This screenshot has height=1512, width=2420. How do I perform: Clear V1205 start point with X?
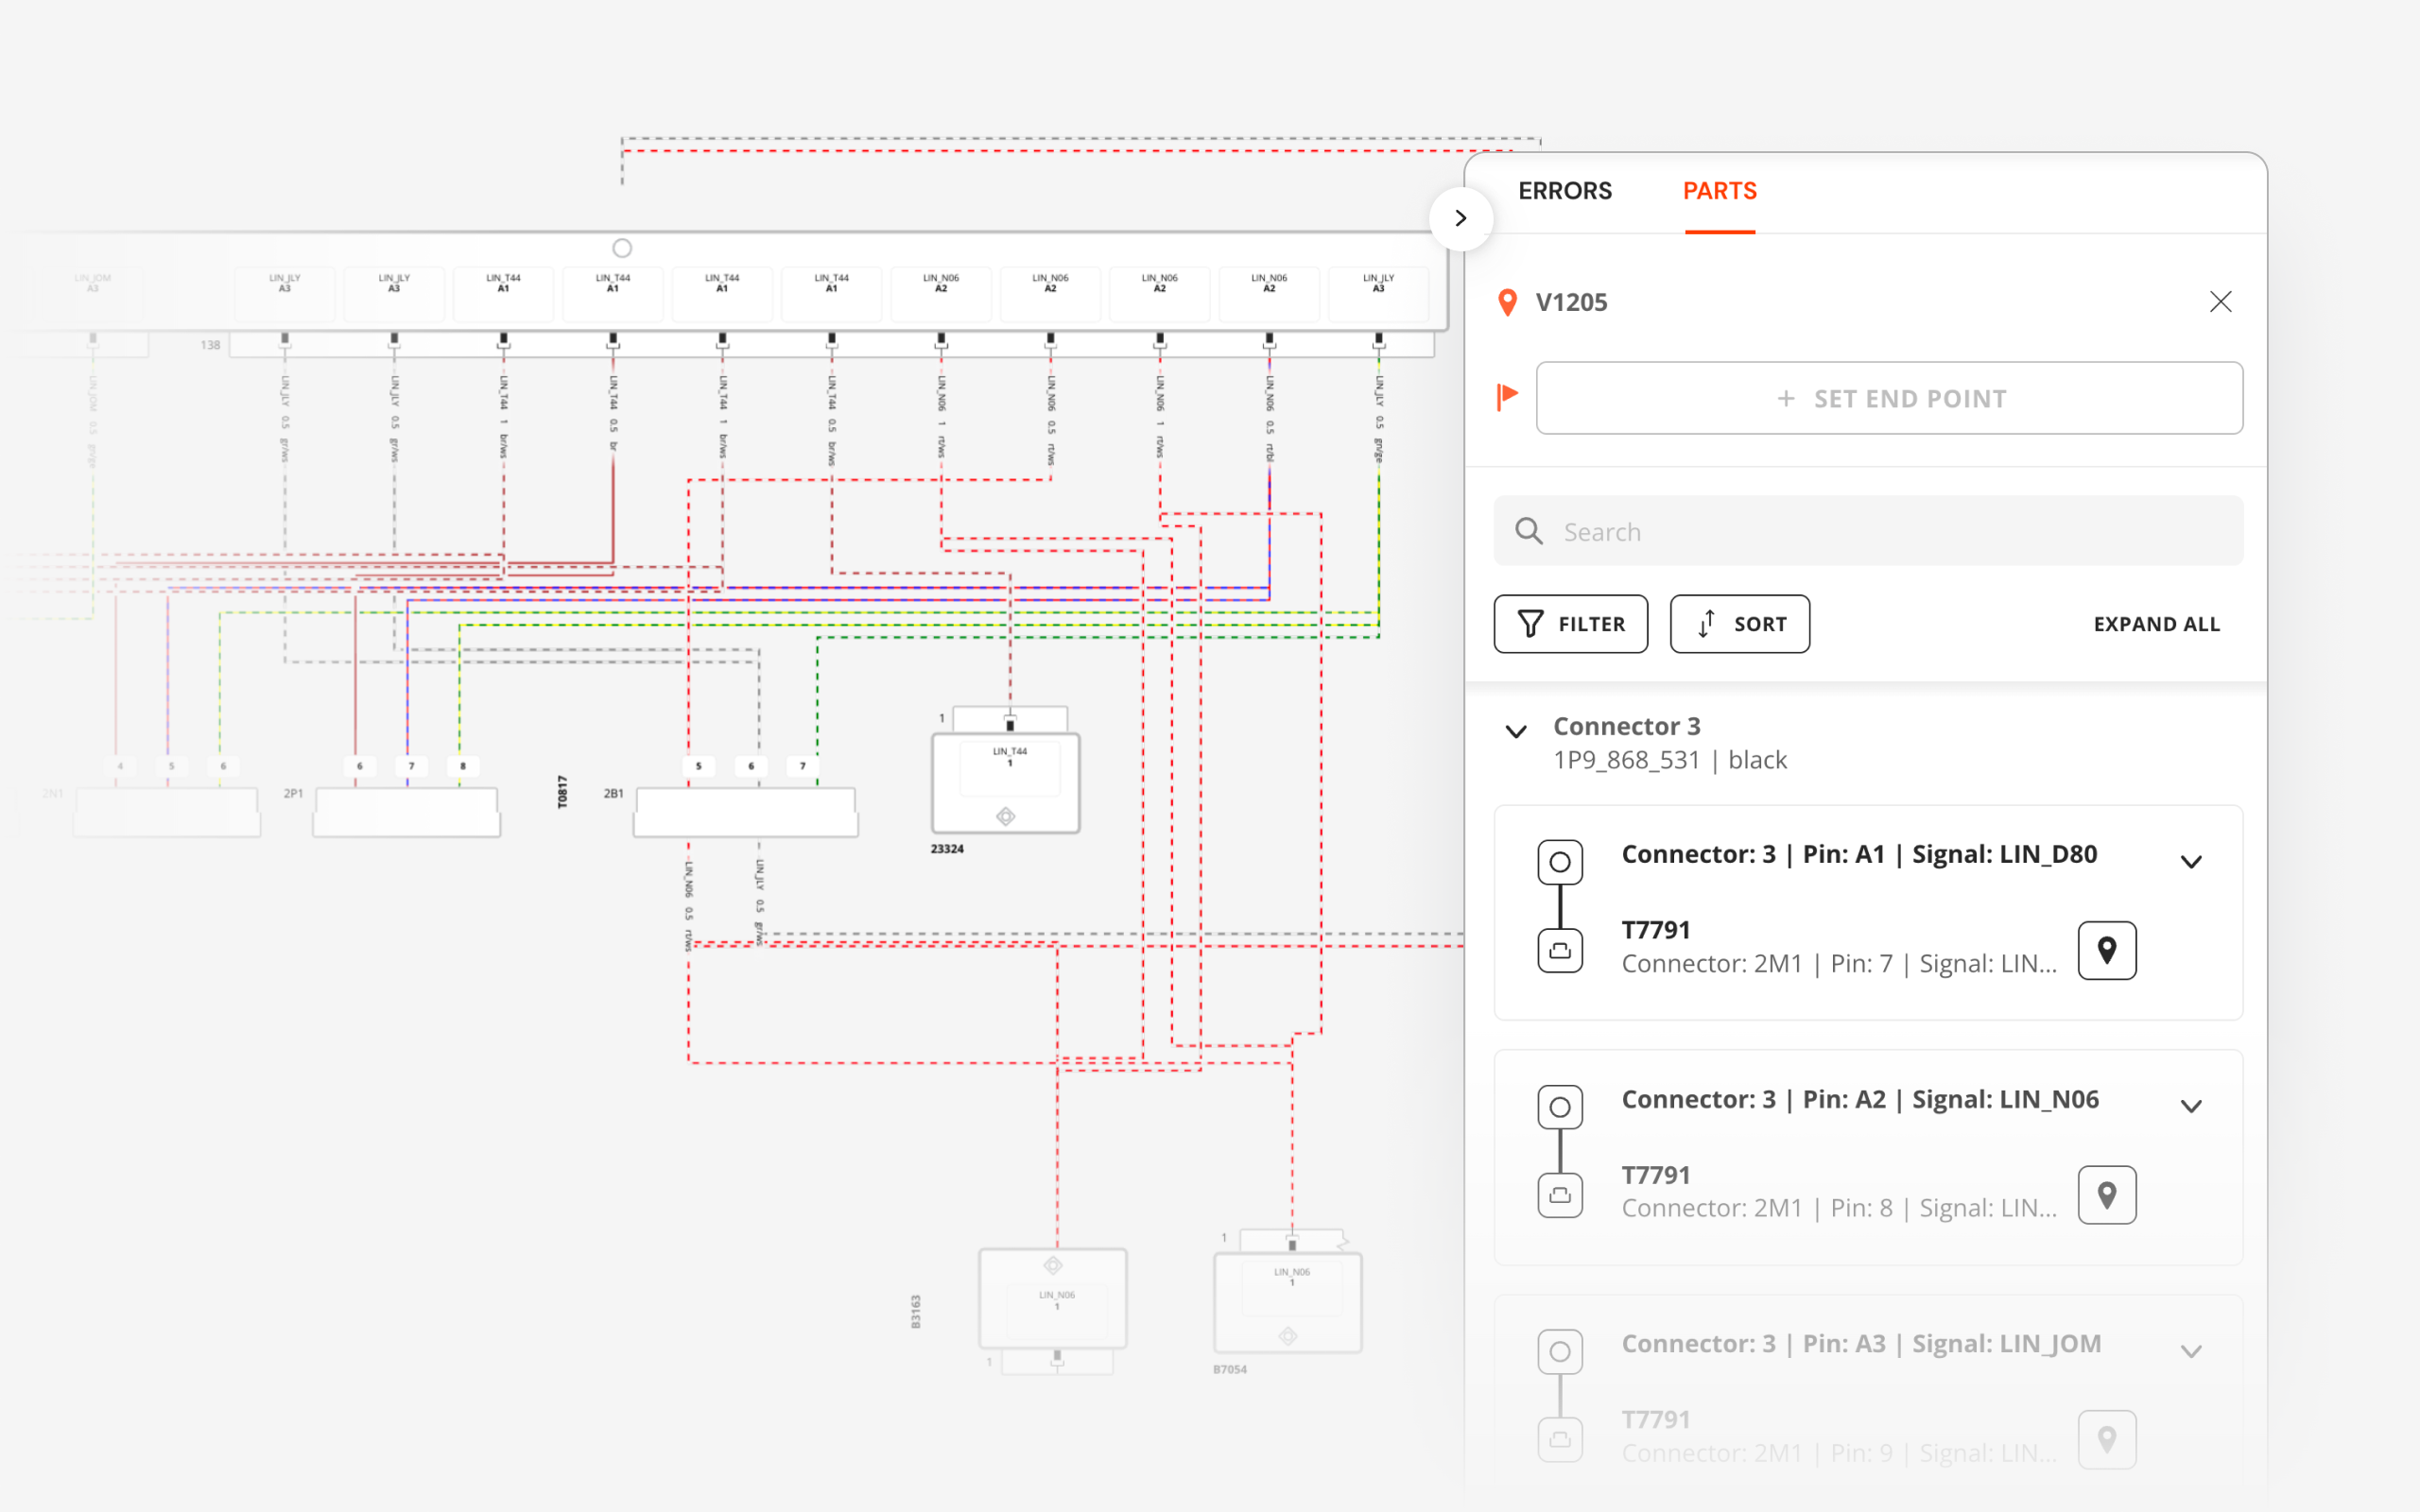[x=2220, y=302]
